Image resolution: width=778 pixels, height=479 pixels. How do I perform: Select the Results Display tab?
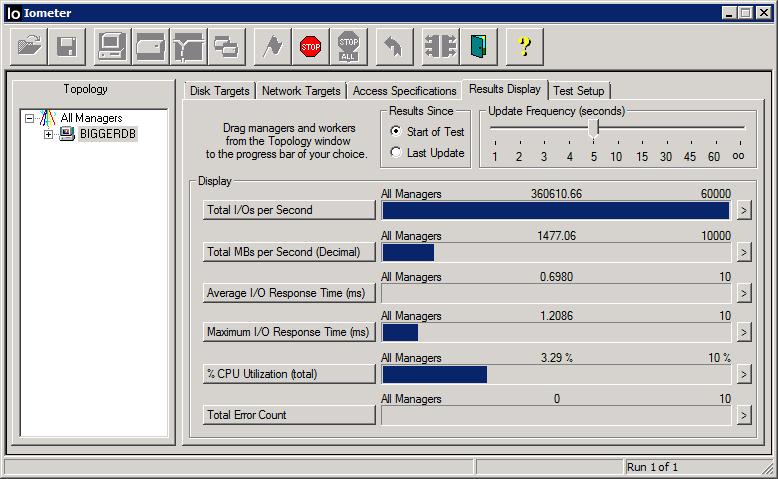[505, 89]
